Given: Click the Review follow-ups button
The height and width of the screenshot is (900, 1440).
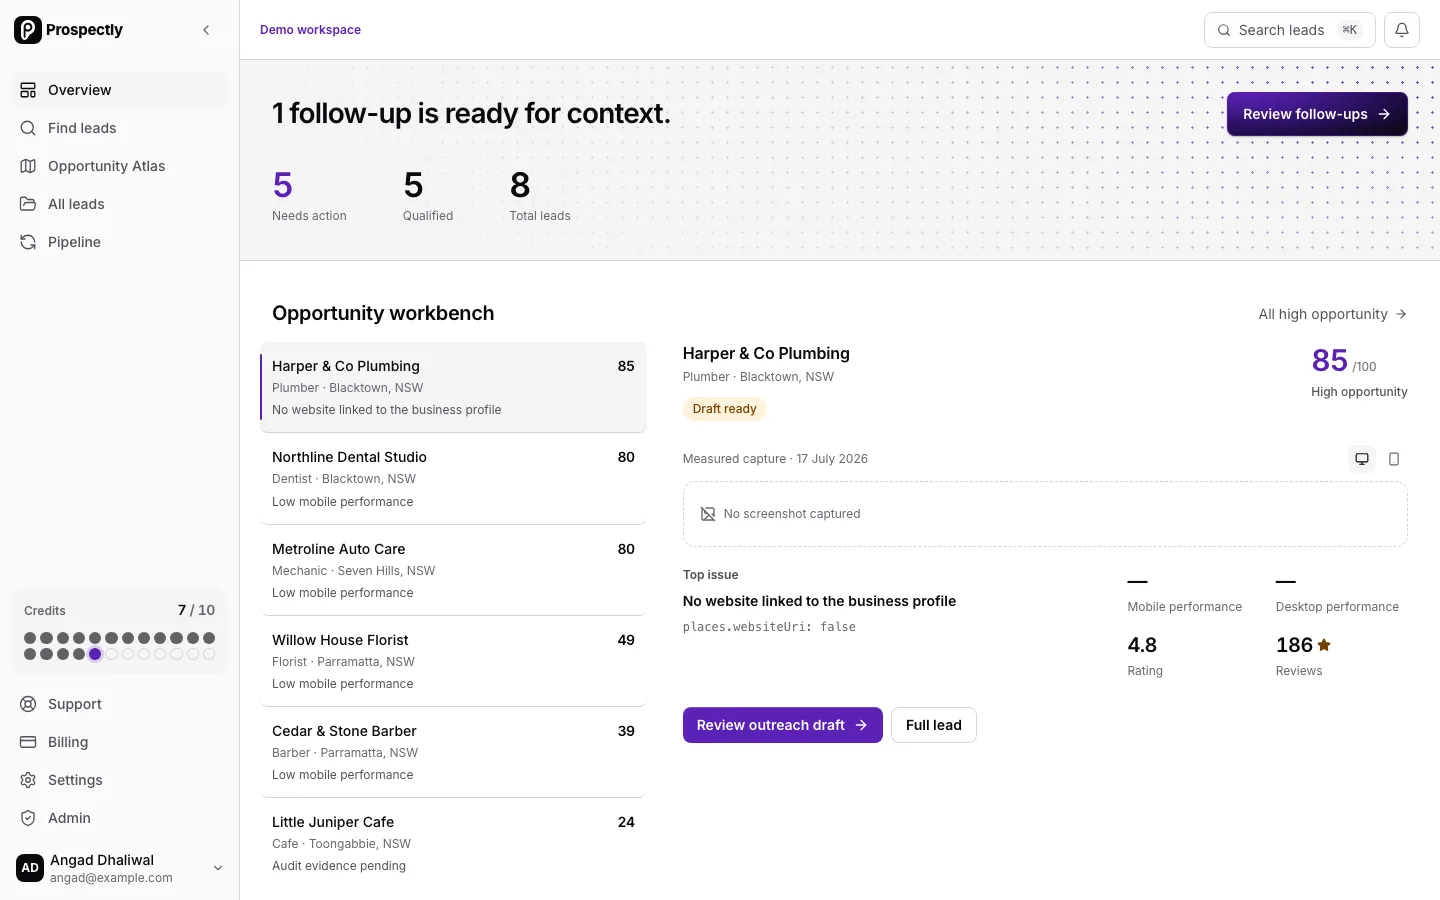Looking at the screenshot, I should [x=1317, y=114].
